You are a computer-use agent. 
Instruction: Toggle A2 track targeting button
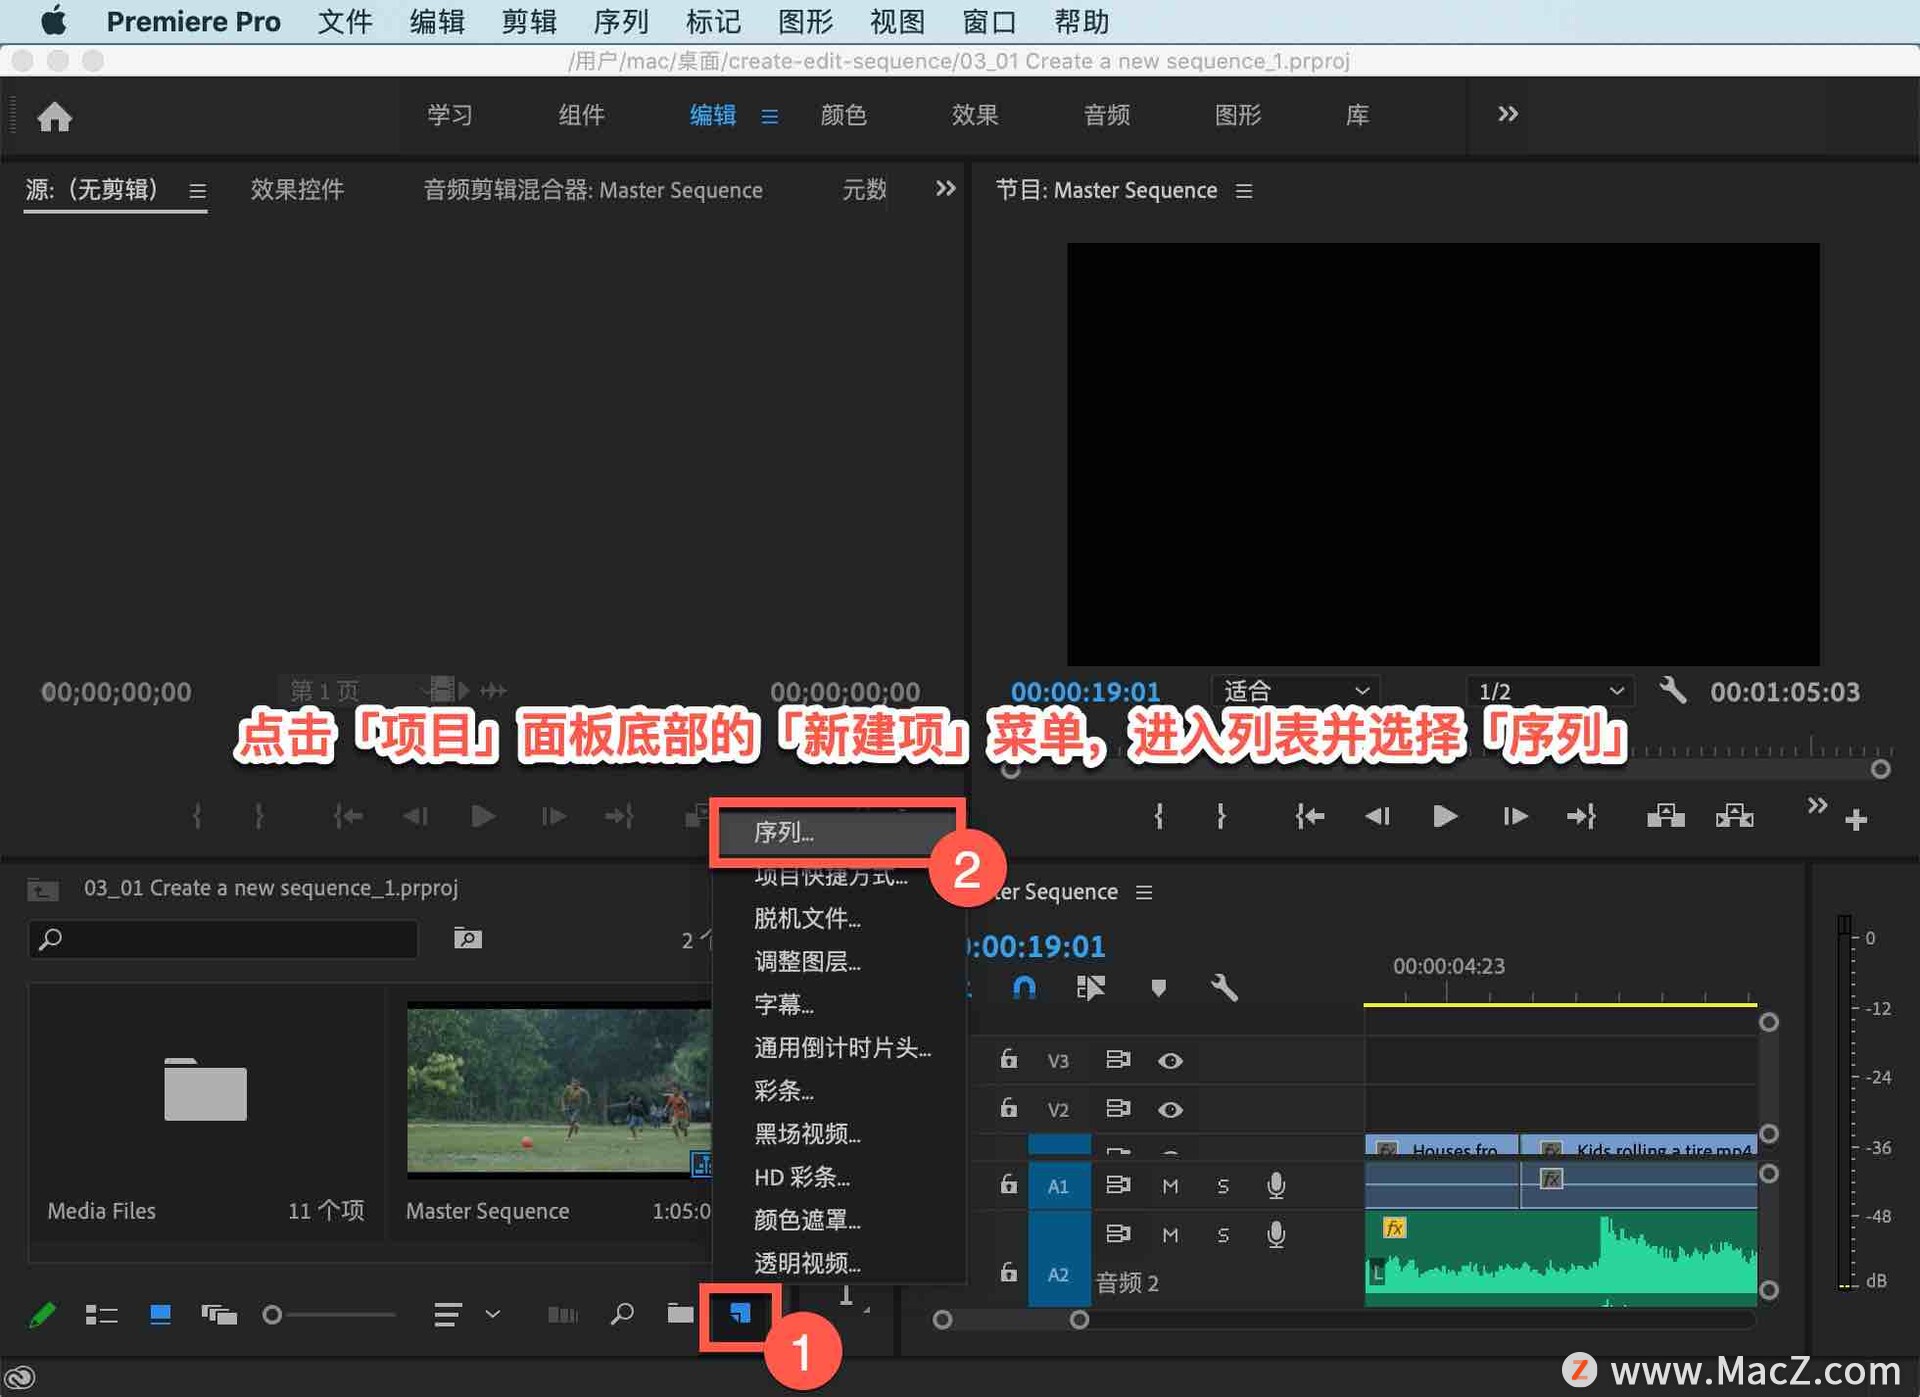point(1058,1274)
